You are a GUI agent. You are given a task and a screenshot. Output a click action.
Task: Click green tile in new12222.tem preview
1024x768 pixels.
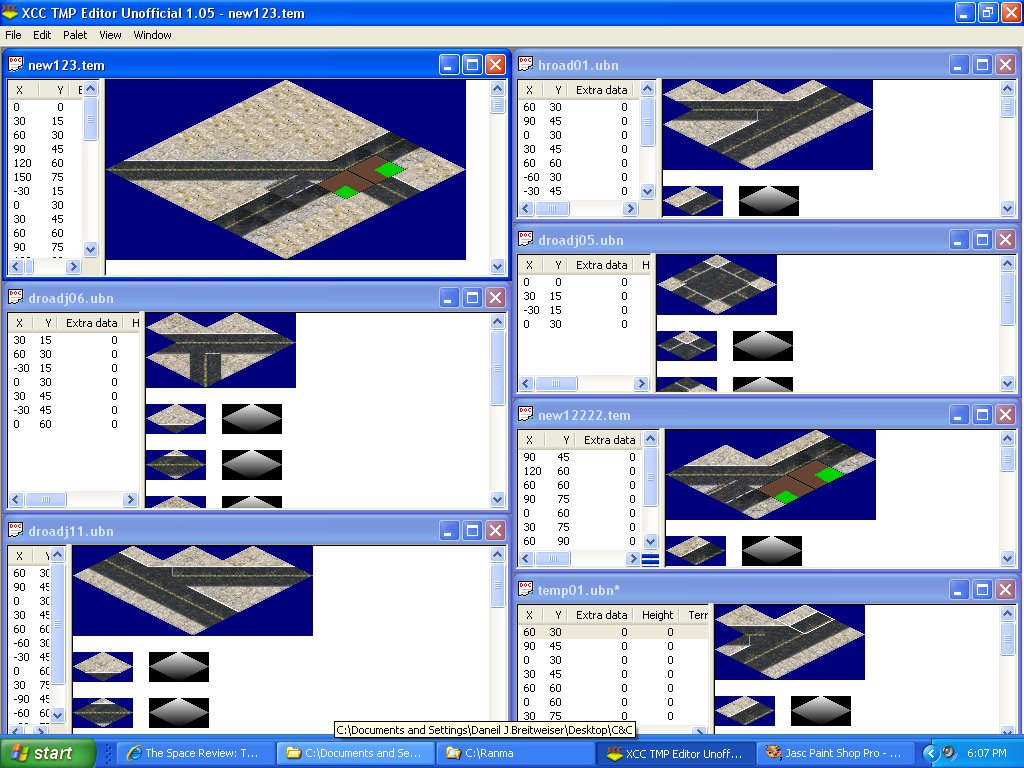[828, 474]
